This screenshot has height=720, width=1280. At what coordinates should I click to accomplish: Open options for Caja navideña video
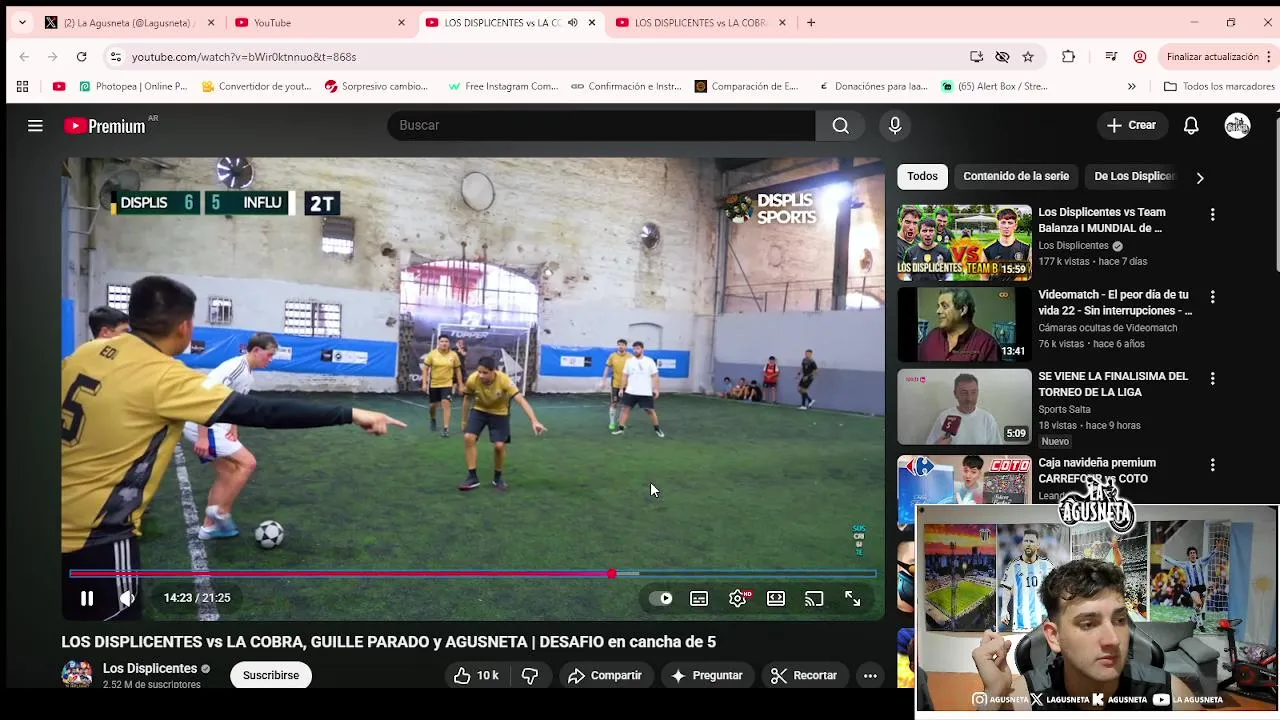coord(1212,465)
